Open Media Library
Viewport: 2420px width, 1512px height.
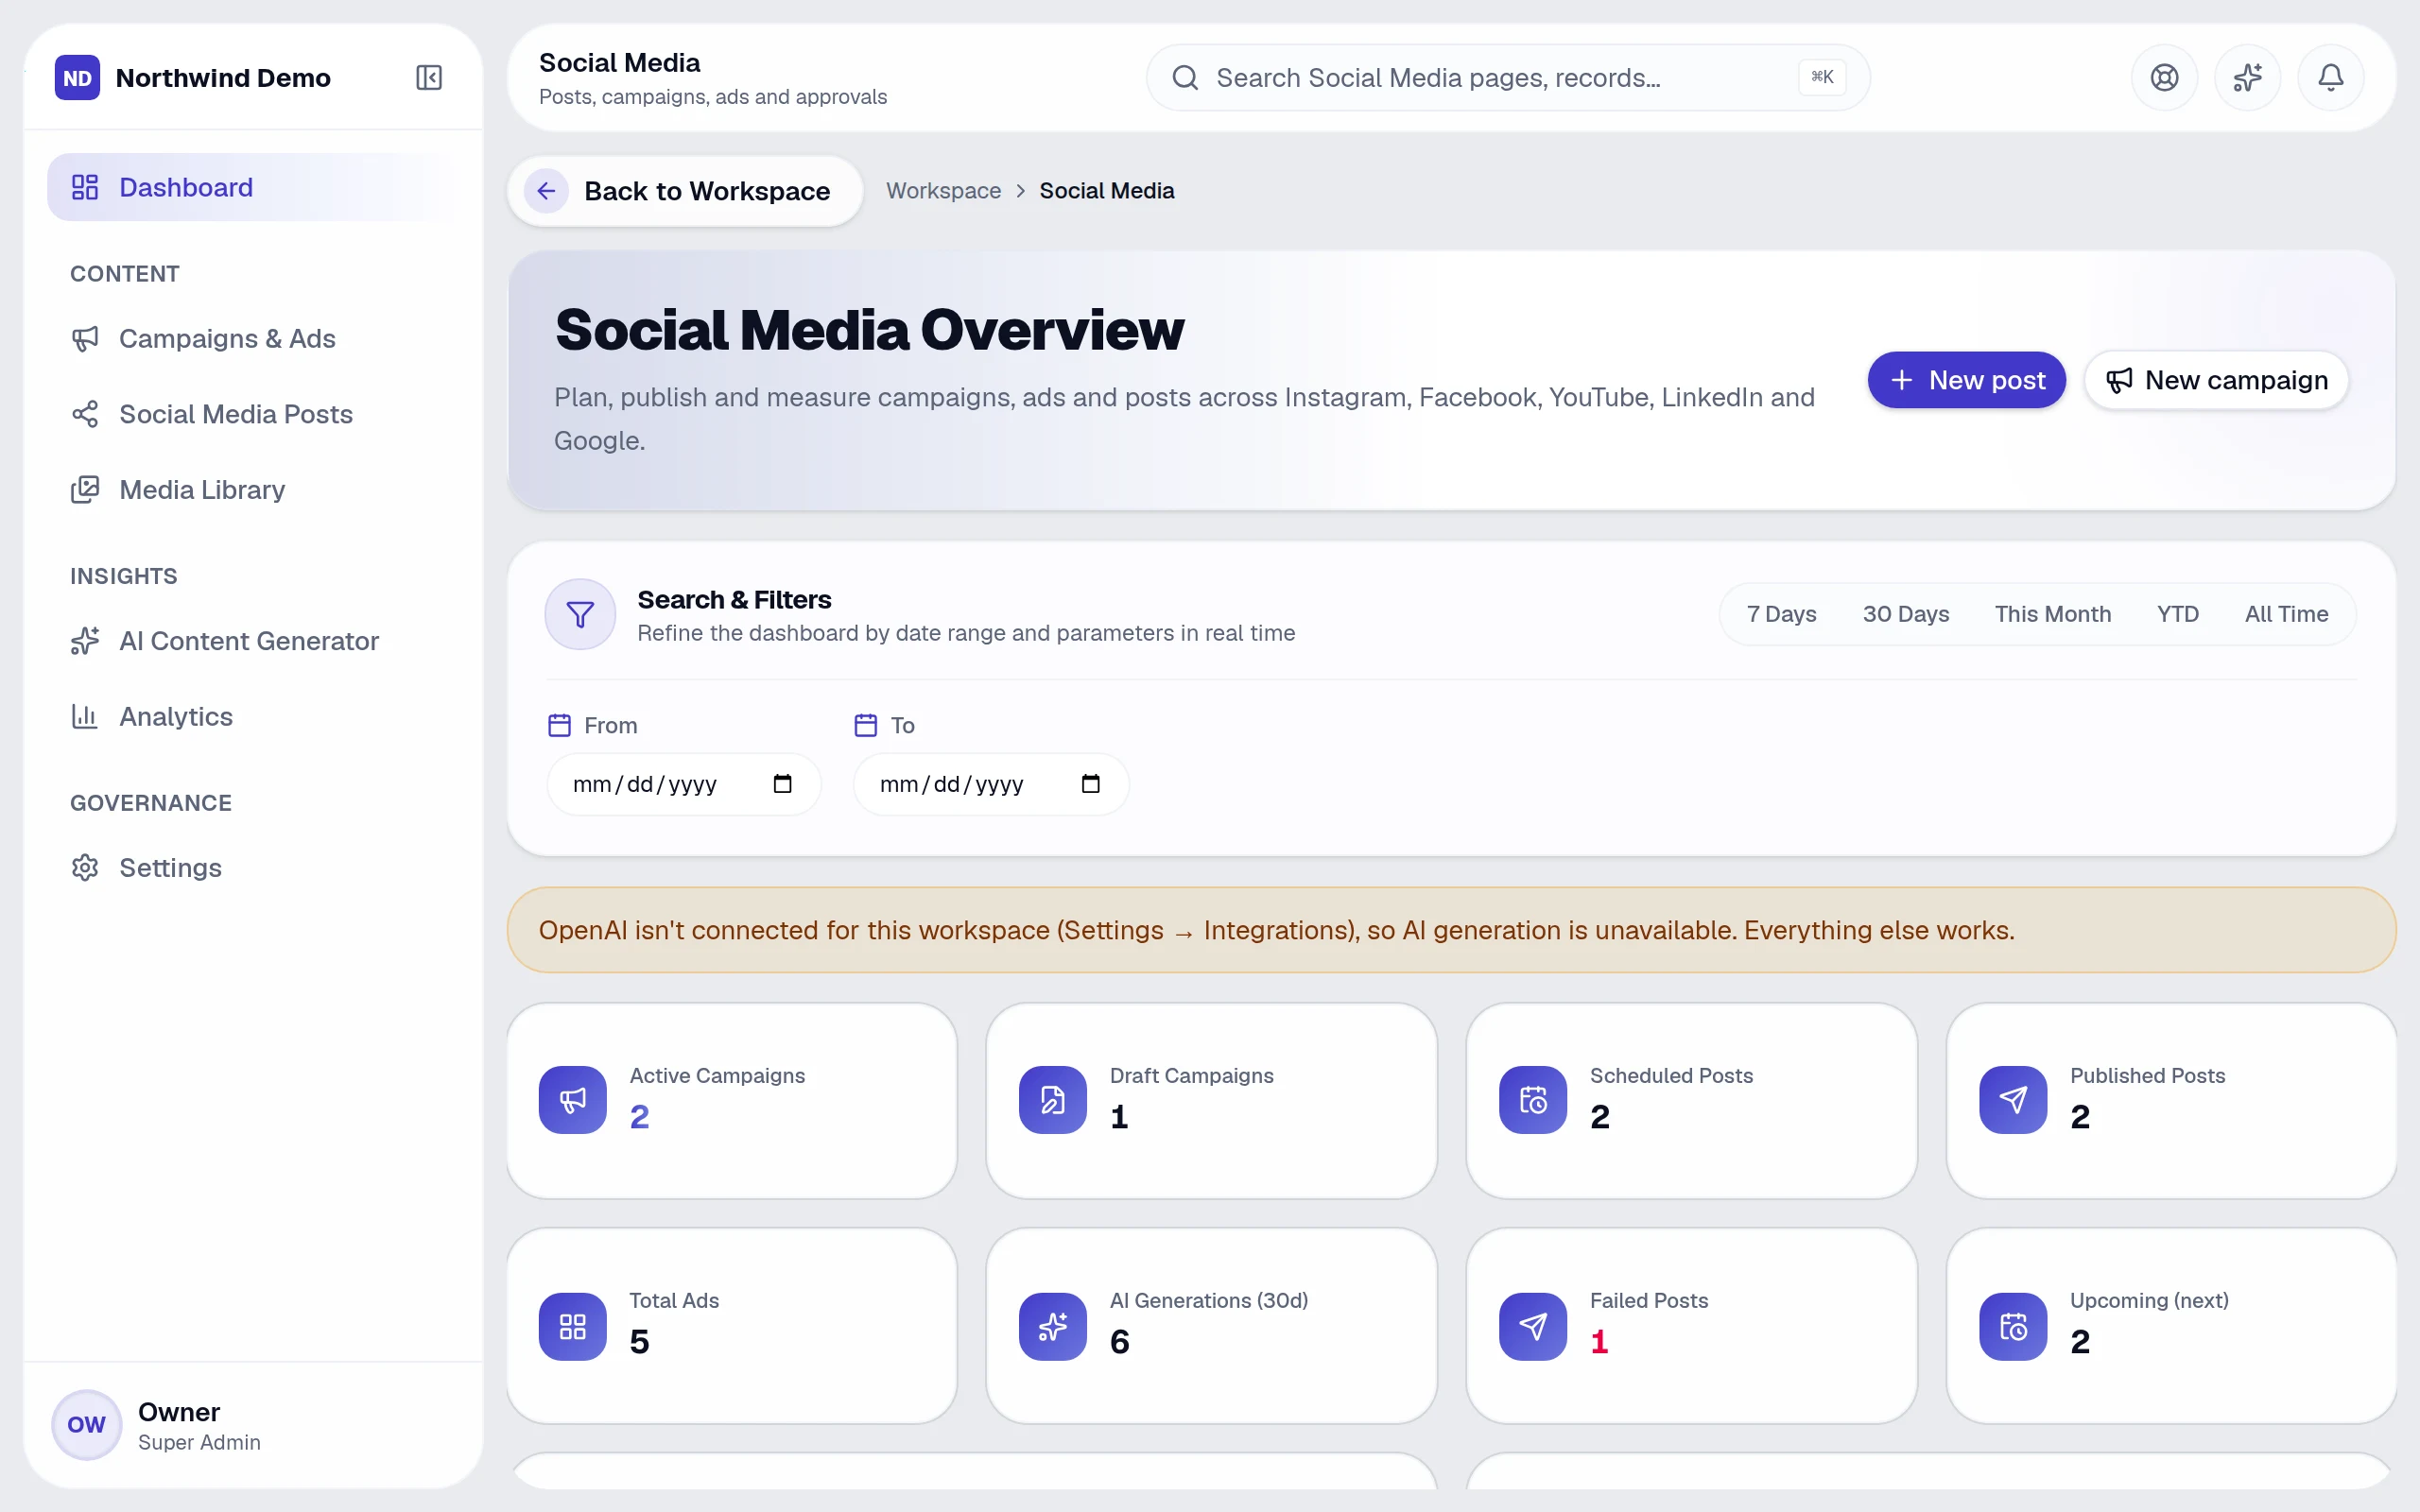point(253,490)
